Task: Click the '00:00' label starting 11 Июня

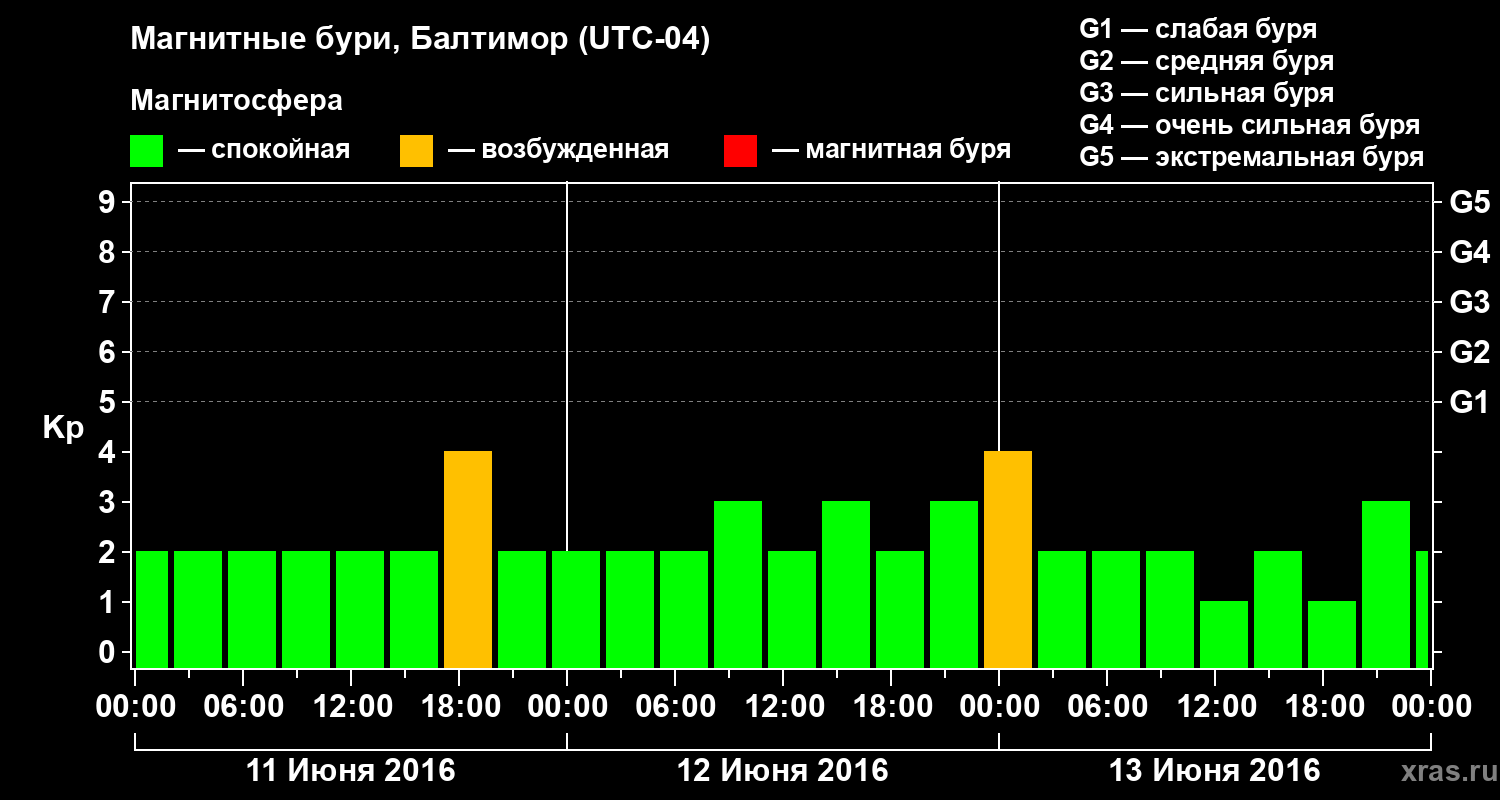Action: tap(135, 707)
